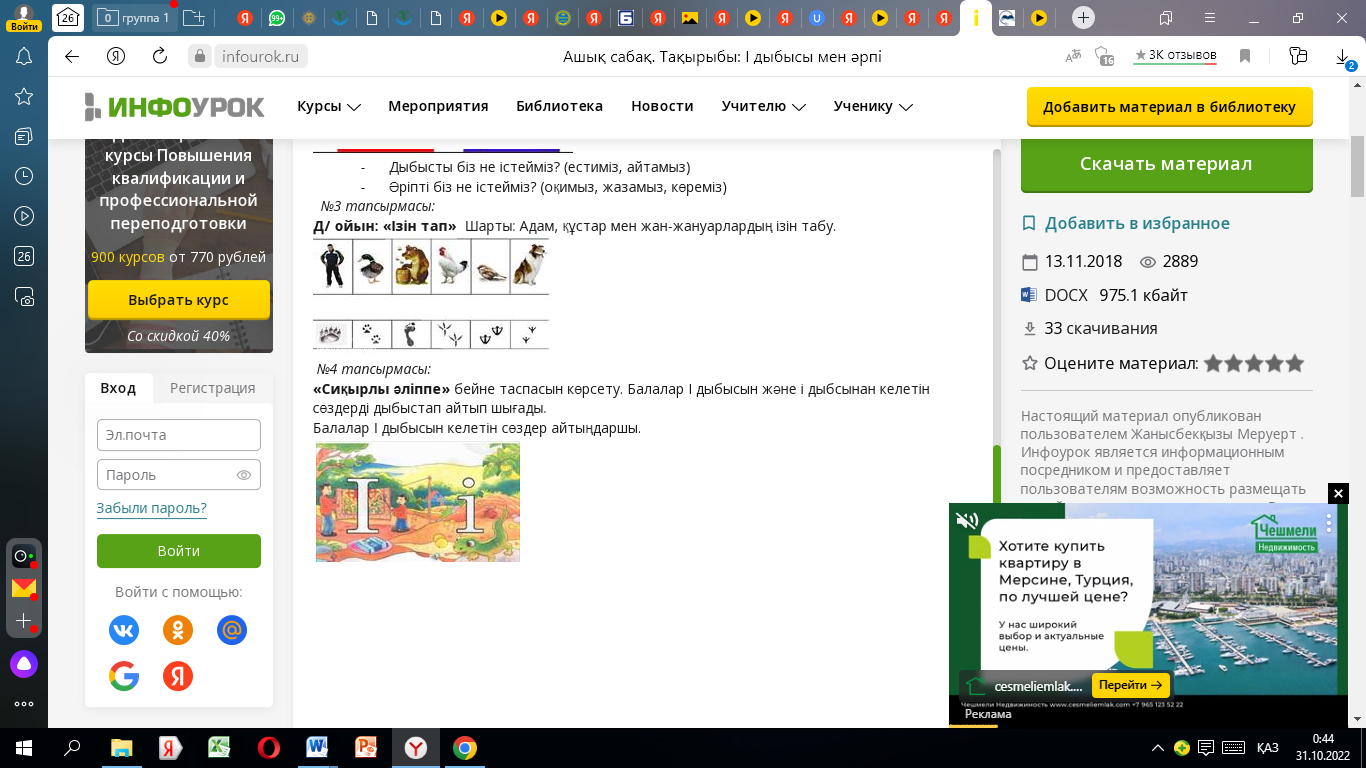This screenshot has height=768, width=1366.
Task: Switch to the Регистрация tab
Action: (212, 388)
